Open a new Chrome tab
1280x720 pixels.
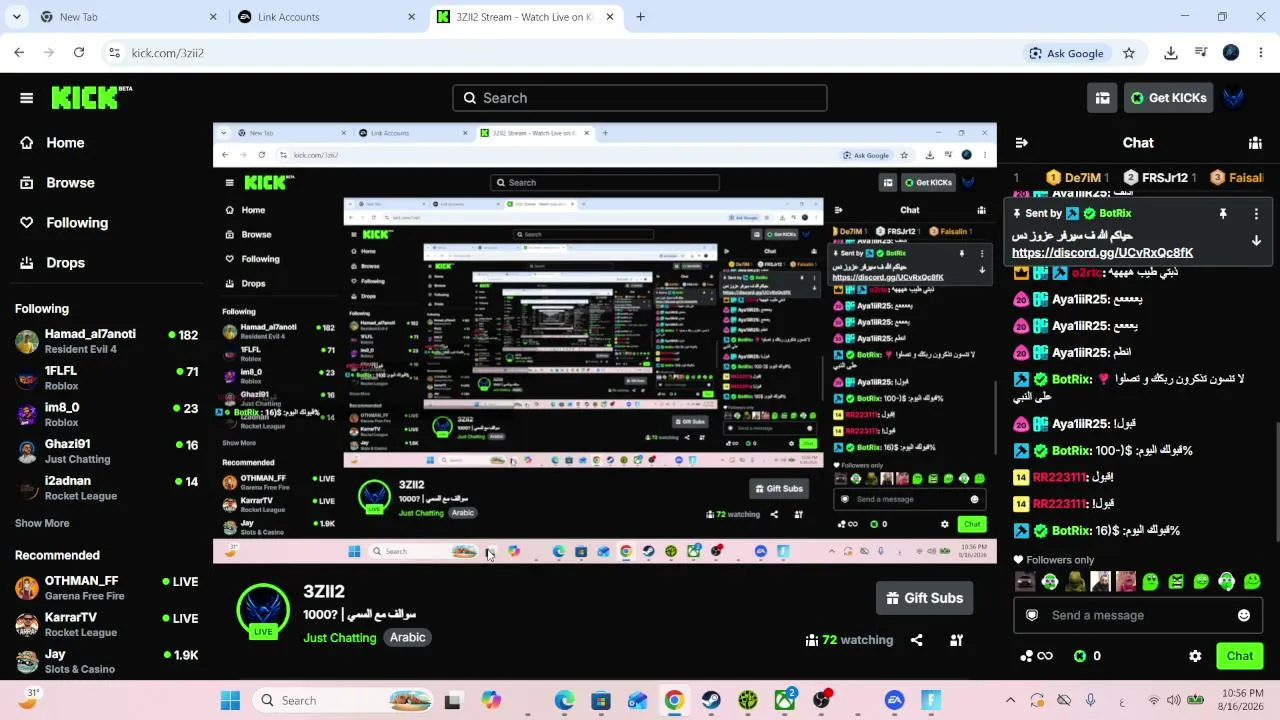click(640, 17)
